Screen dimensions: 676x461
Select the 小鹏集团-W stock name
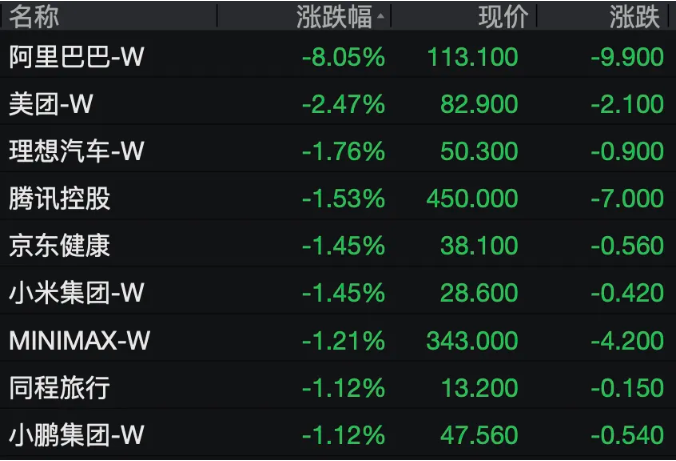pyautogui.click(x=76, y=435)
